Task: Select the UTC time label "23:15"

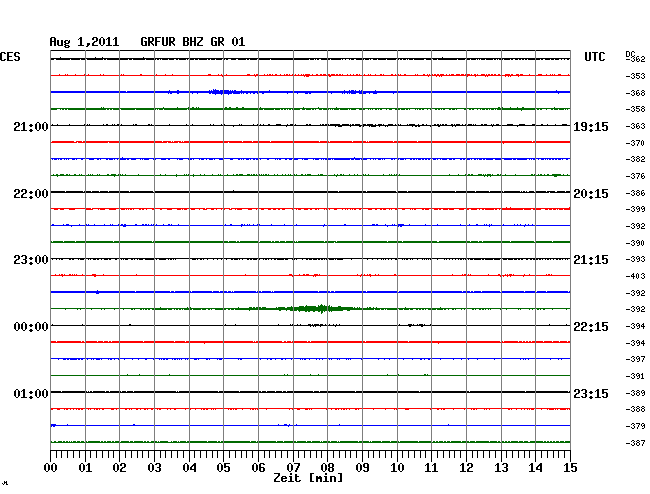Action: point(591,393)
